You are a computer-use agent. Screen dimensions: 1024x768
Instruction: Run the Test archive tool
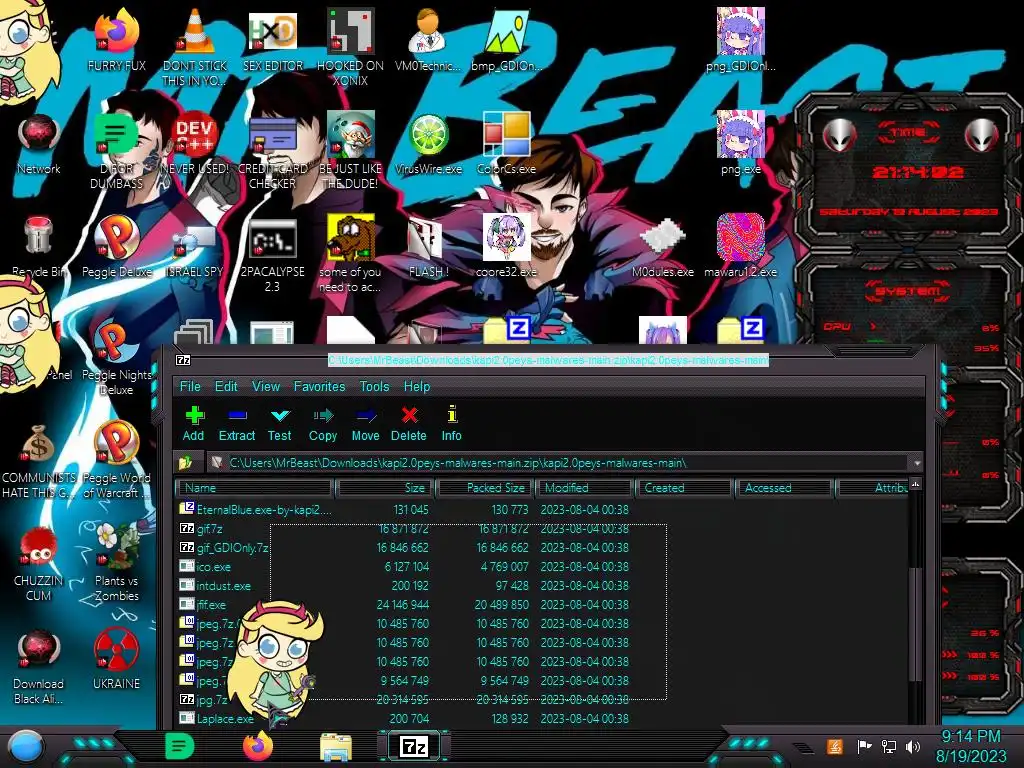(280, 423)
